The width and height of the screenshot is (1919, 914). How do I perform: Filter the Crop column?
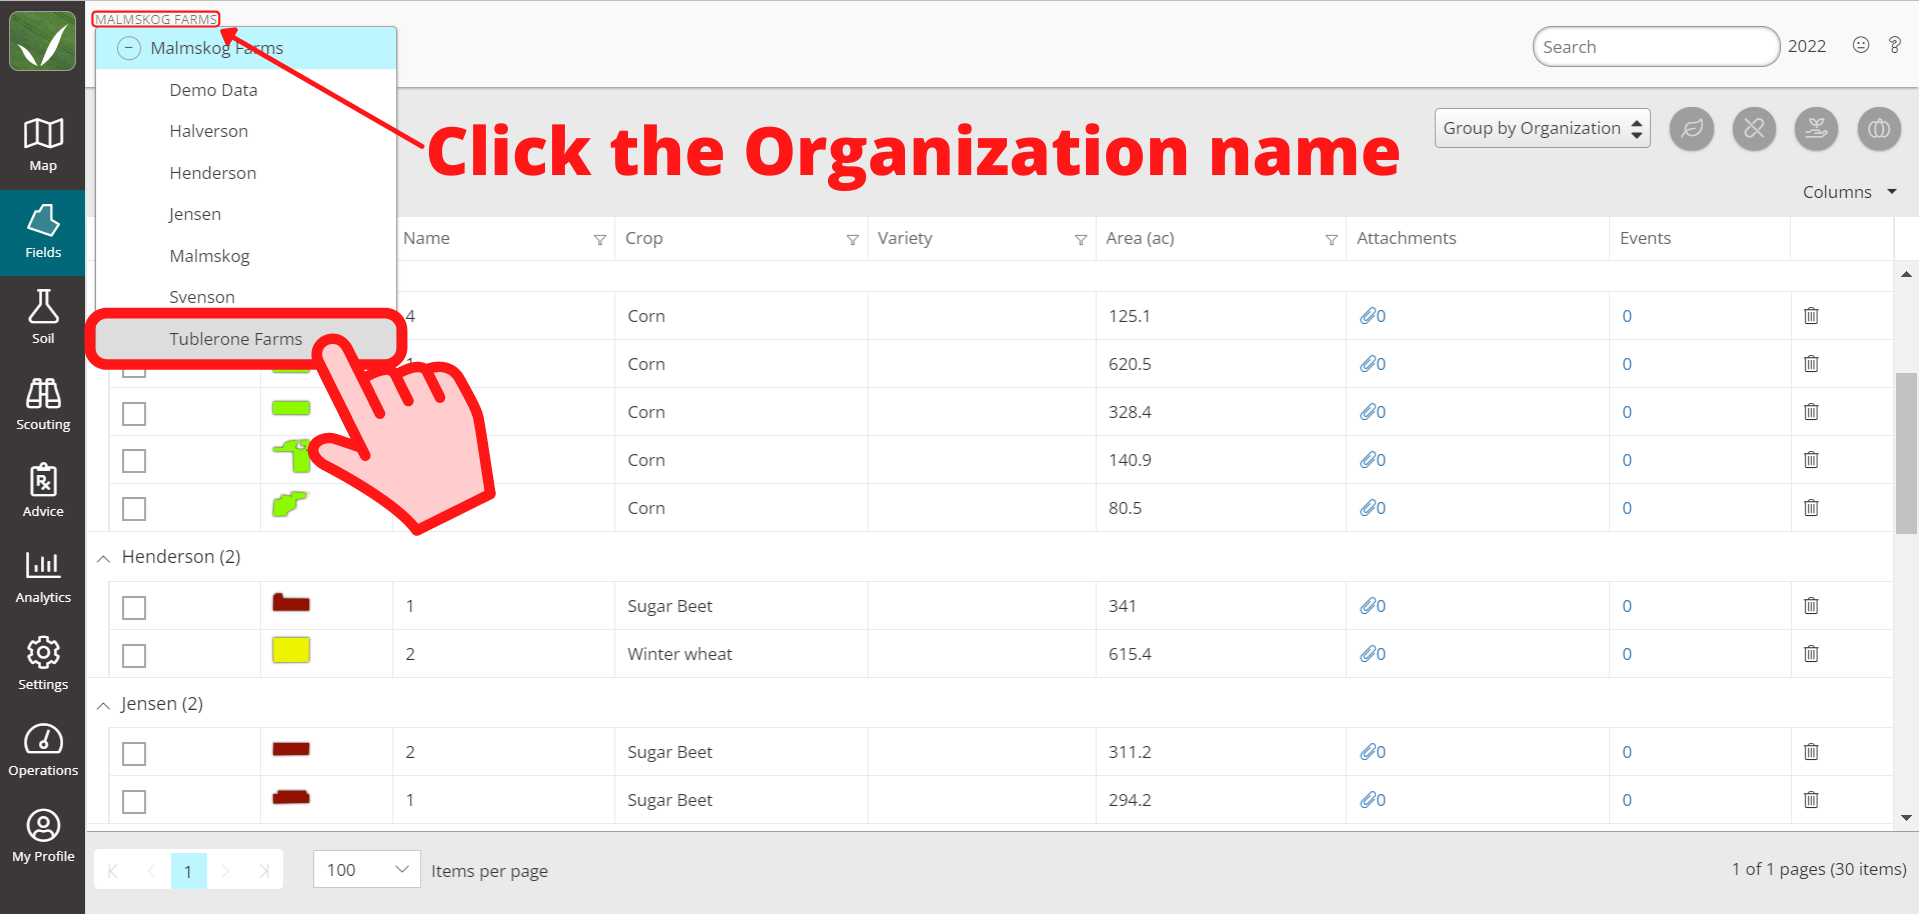click(853, 240)
